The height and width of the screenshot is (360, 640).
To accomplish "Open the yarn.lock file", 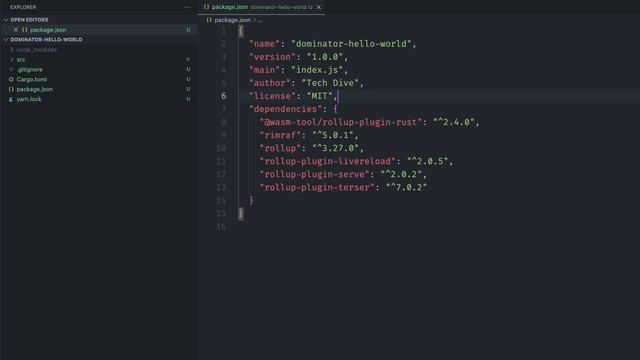I will tap(29, 99).
